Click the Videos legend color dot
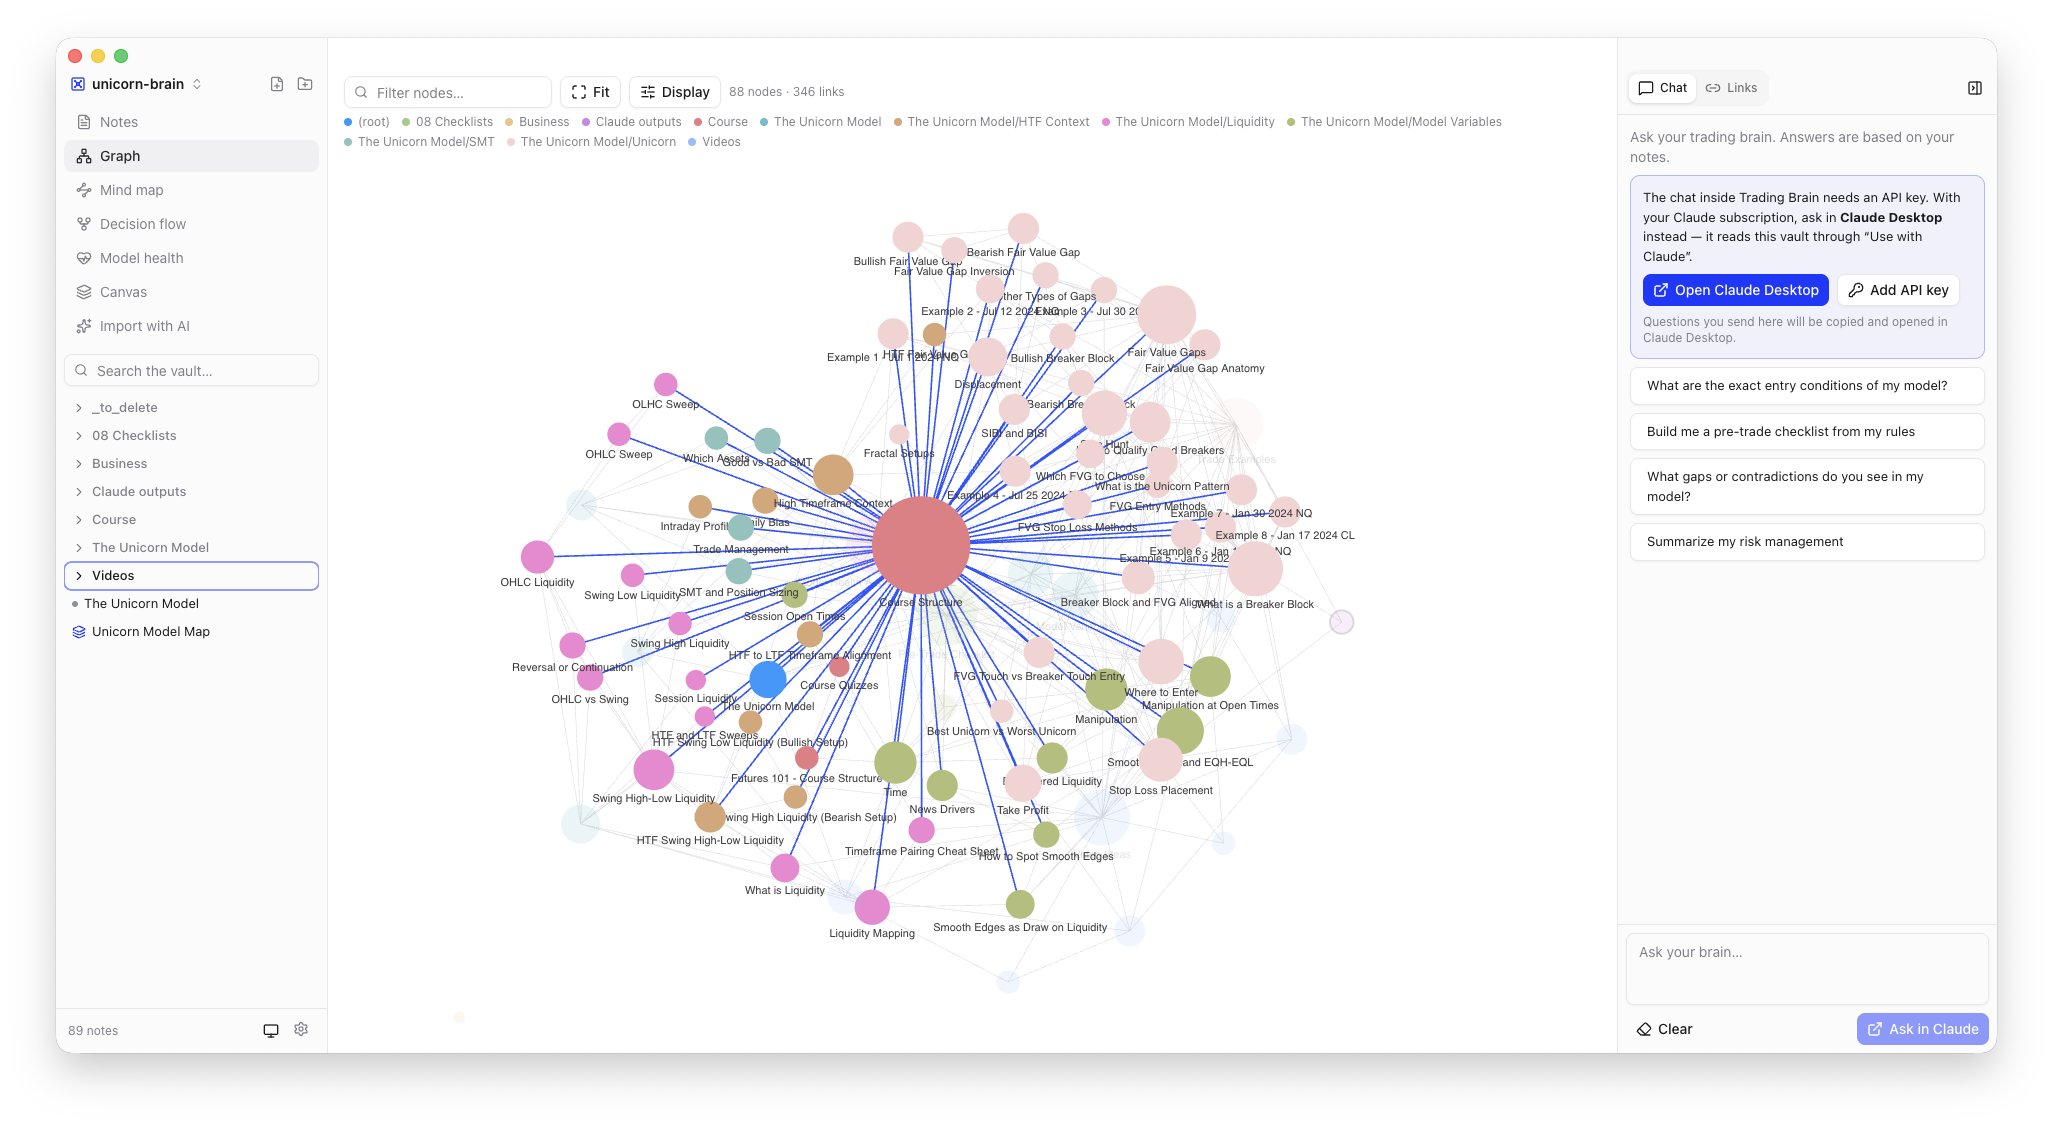2053x1127 pixels. point(692,142)
